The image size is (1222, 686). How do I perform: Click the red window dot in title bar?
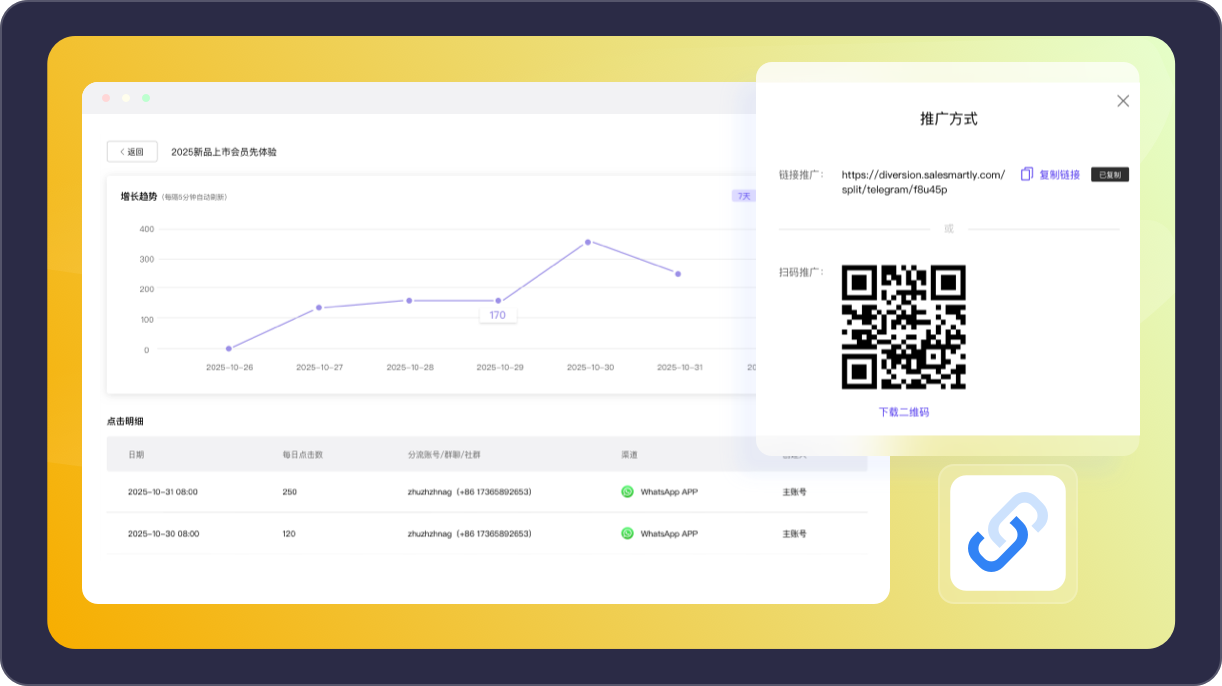[106, 98]
